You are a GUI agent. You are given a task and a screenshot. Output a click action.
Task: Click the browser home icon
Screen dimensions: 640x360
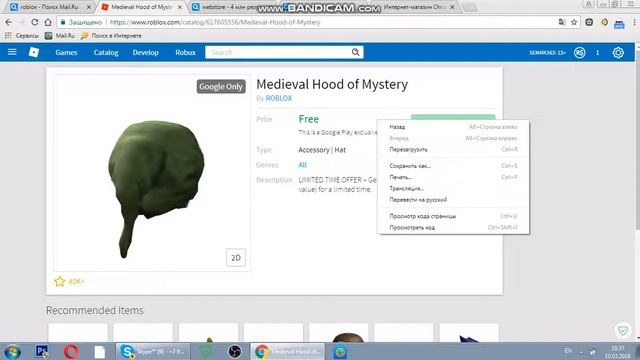(x=48, y=22)
